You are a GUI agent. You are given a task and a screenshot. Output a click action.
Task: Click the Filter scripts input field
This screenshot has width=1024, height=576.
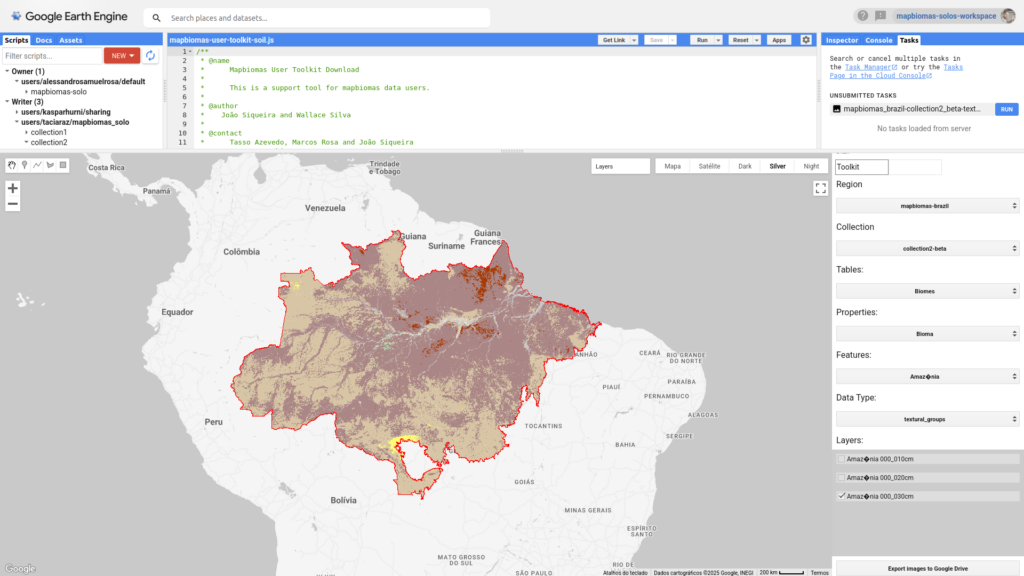(x=52, y=56)
